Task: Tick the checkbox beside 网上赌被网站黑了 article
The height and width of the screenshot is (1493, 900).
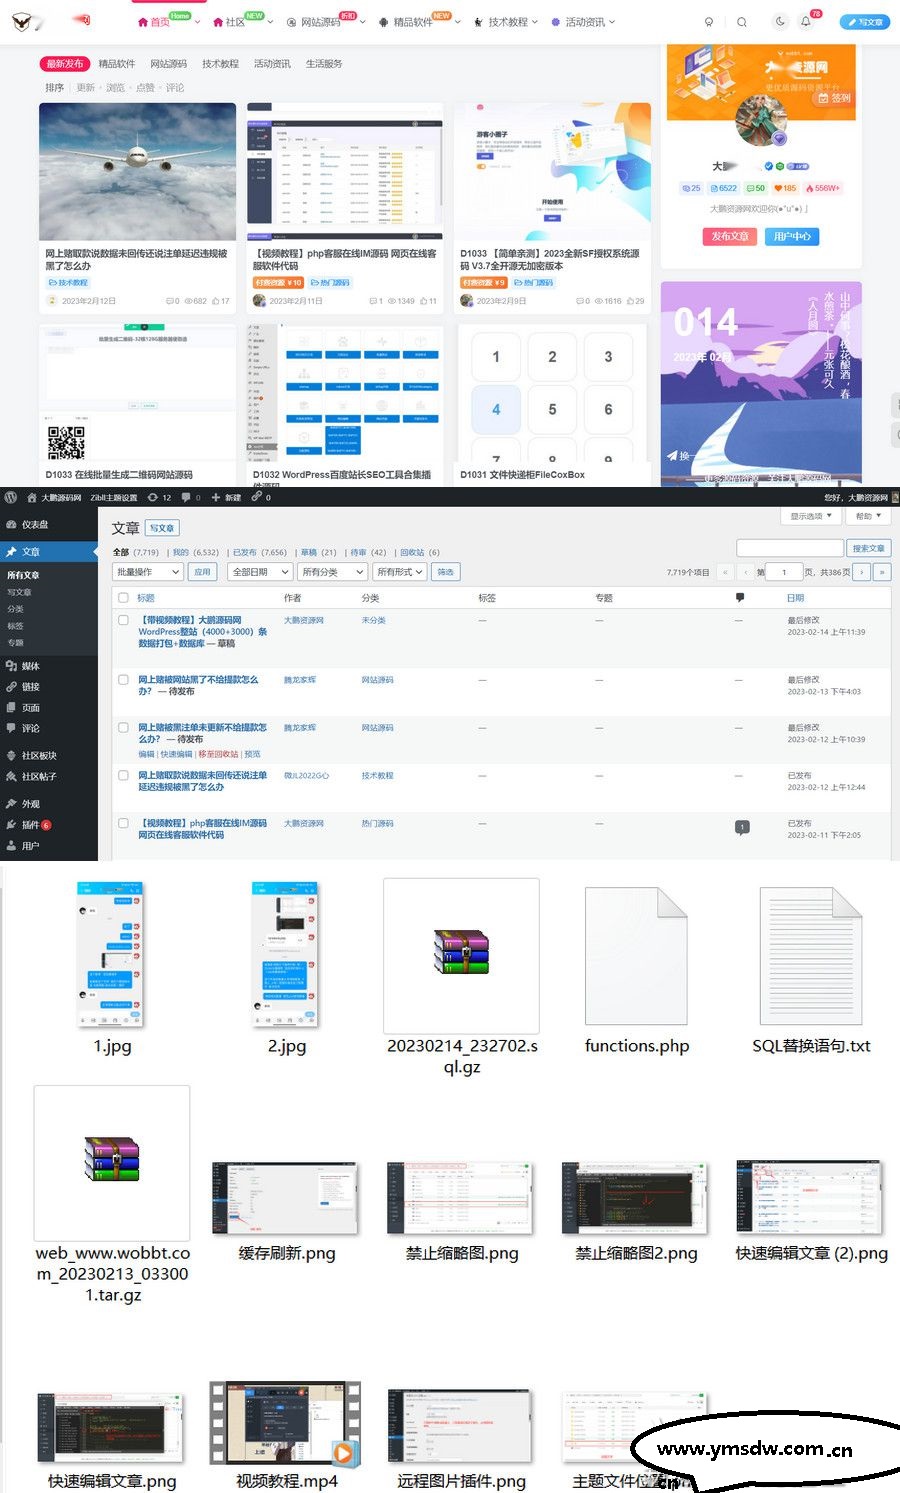Action: point(123,679)
